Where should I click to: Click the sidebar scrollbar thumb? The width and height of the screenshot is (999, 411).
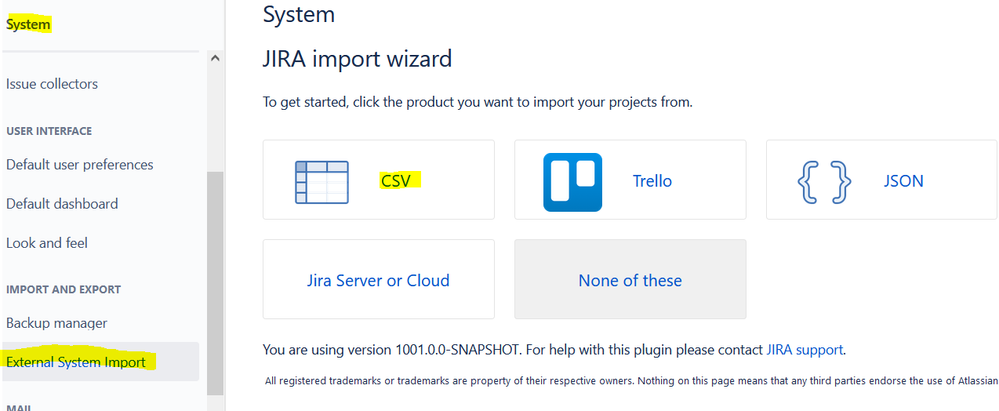click(215, 283)
